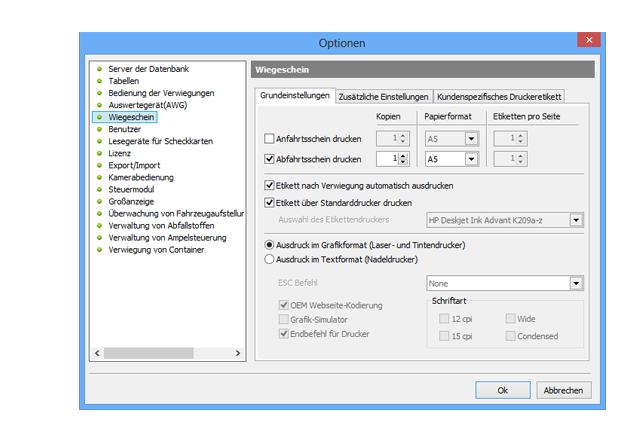Open the Etikettendrucker selection dropdown
The image size is (642, 441).
click(x=576, y=220)
